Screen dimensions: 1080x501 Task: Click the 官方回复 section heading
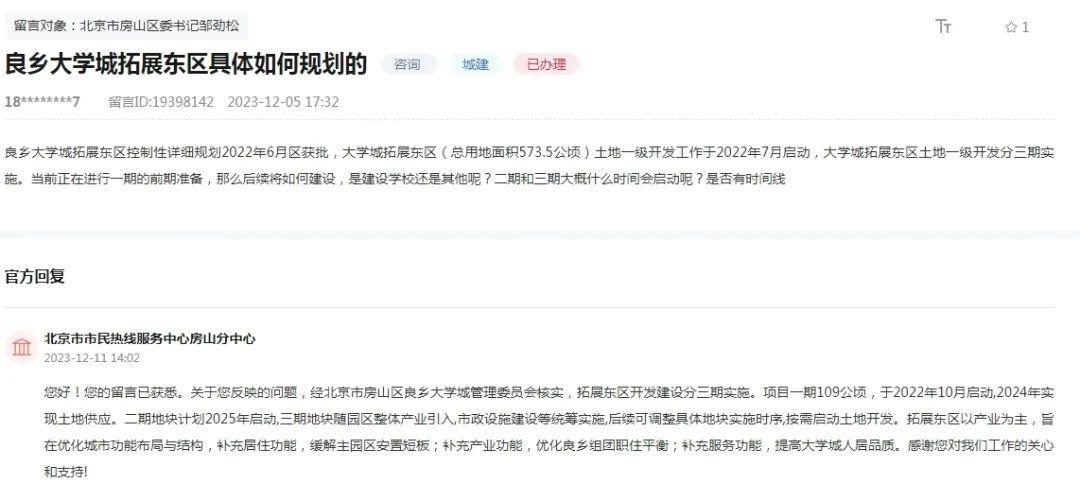click(x=34, y=276)
